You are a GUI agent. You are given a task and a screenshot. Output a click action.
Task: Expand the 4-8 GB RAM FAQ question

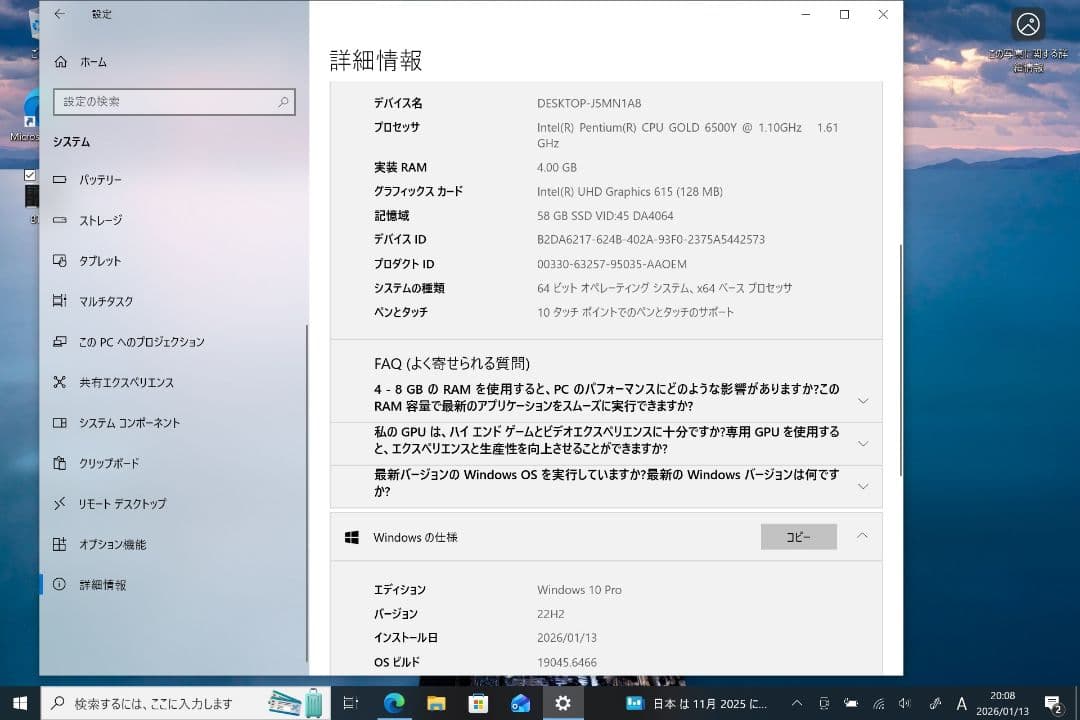862,397
